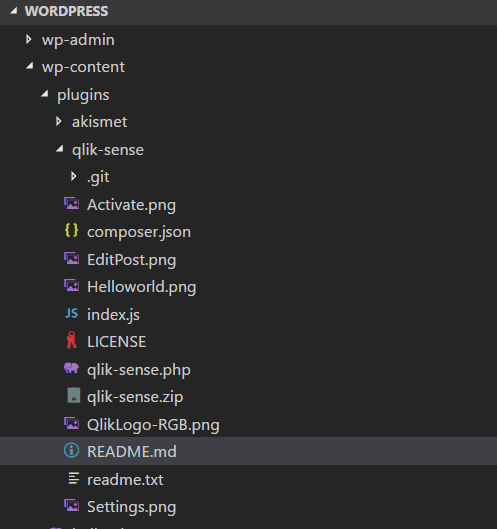Expand the akismet folder arrow

coord(59,121)
